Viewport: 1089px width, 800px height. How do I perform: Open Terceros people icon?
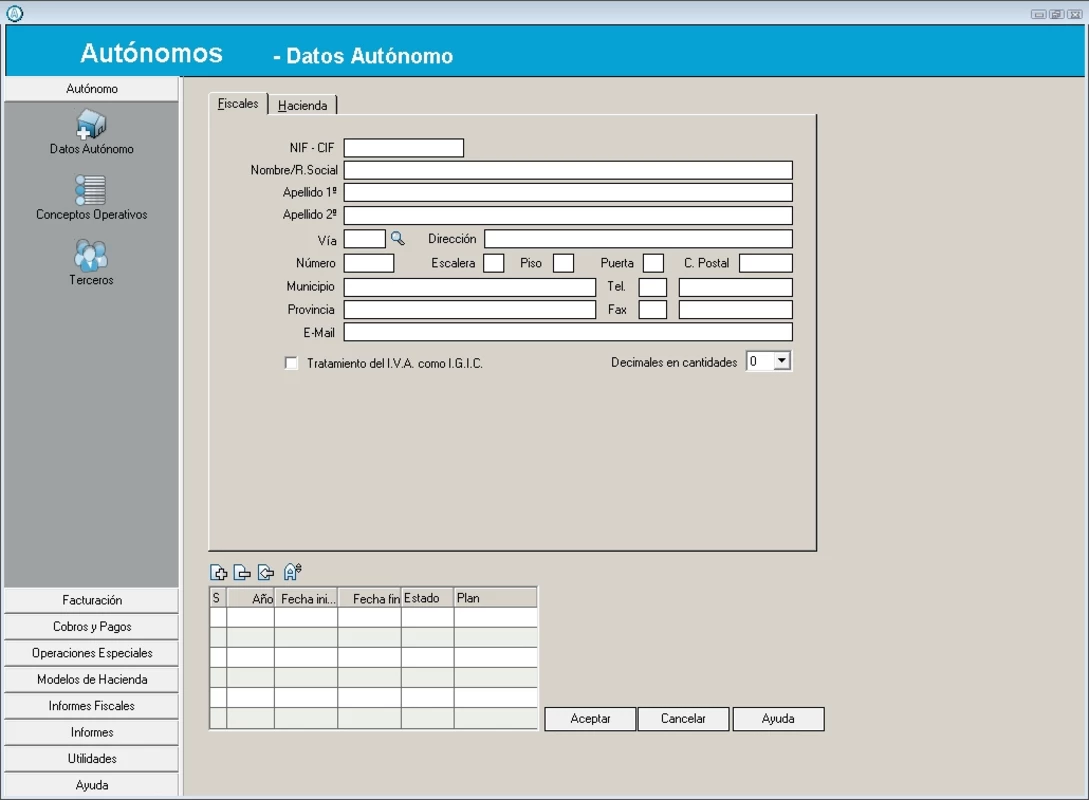click(x=91, y=256)
